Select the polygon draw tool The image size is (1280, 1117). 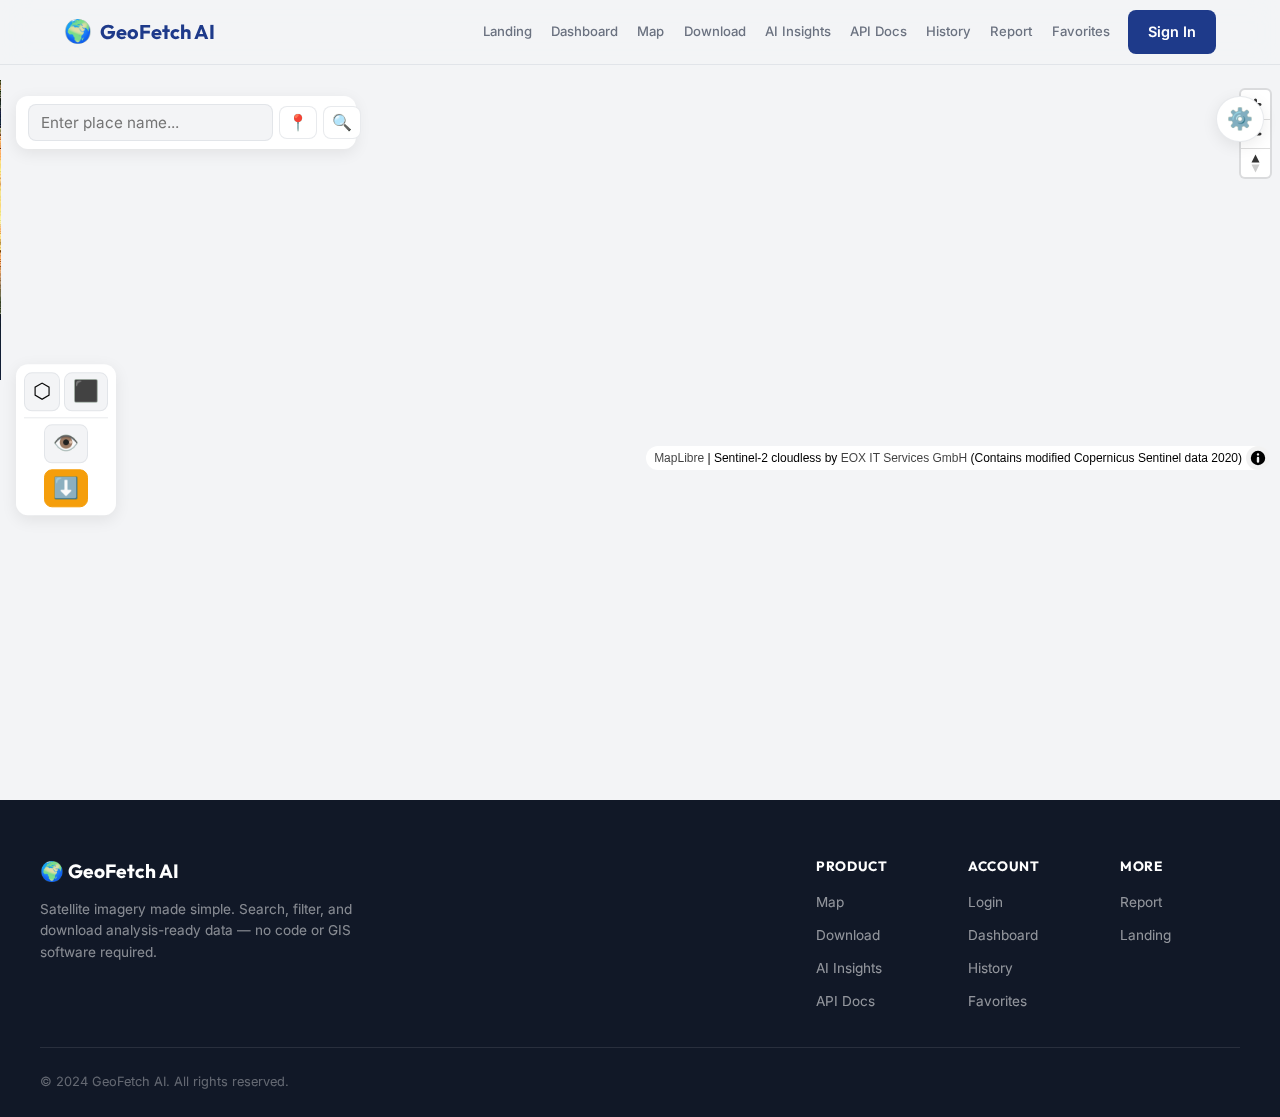[x=42, y=392]
